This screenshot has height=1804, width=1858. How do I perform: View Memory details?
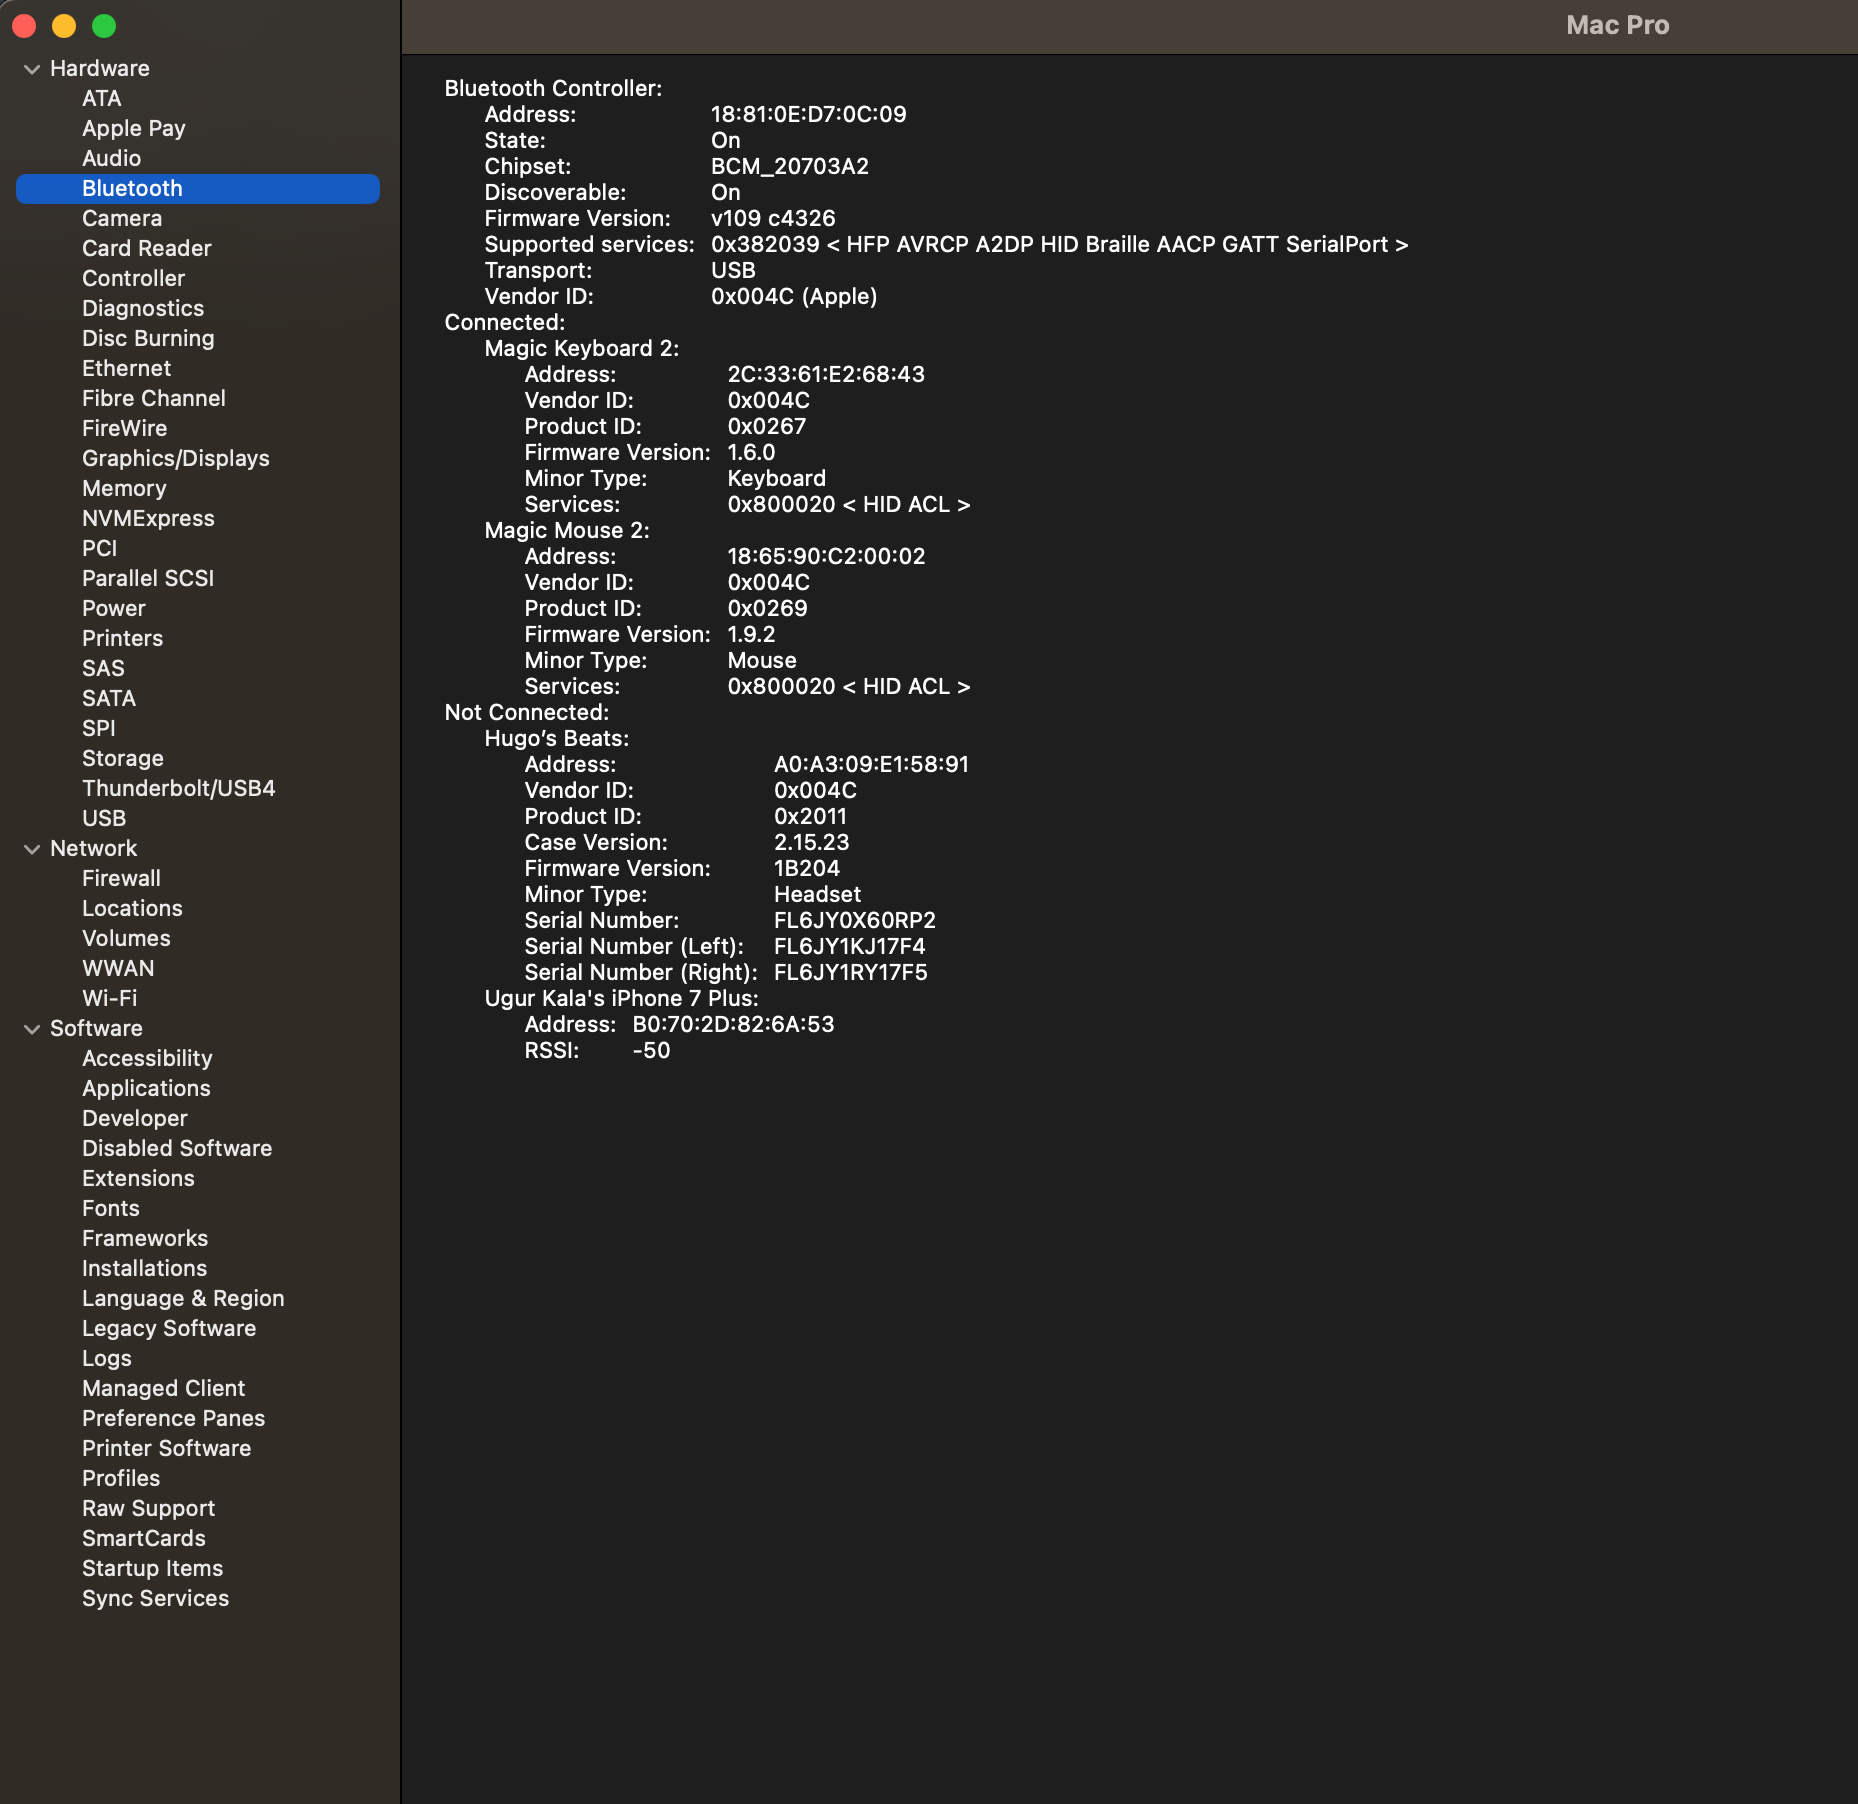pos(124,488)
